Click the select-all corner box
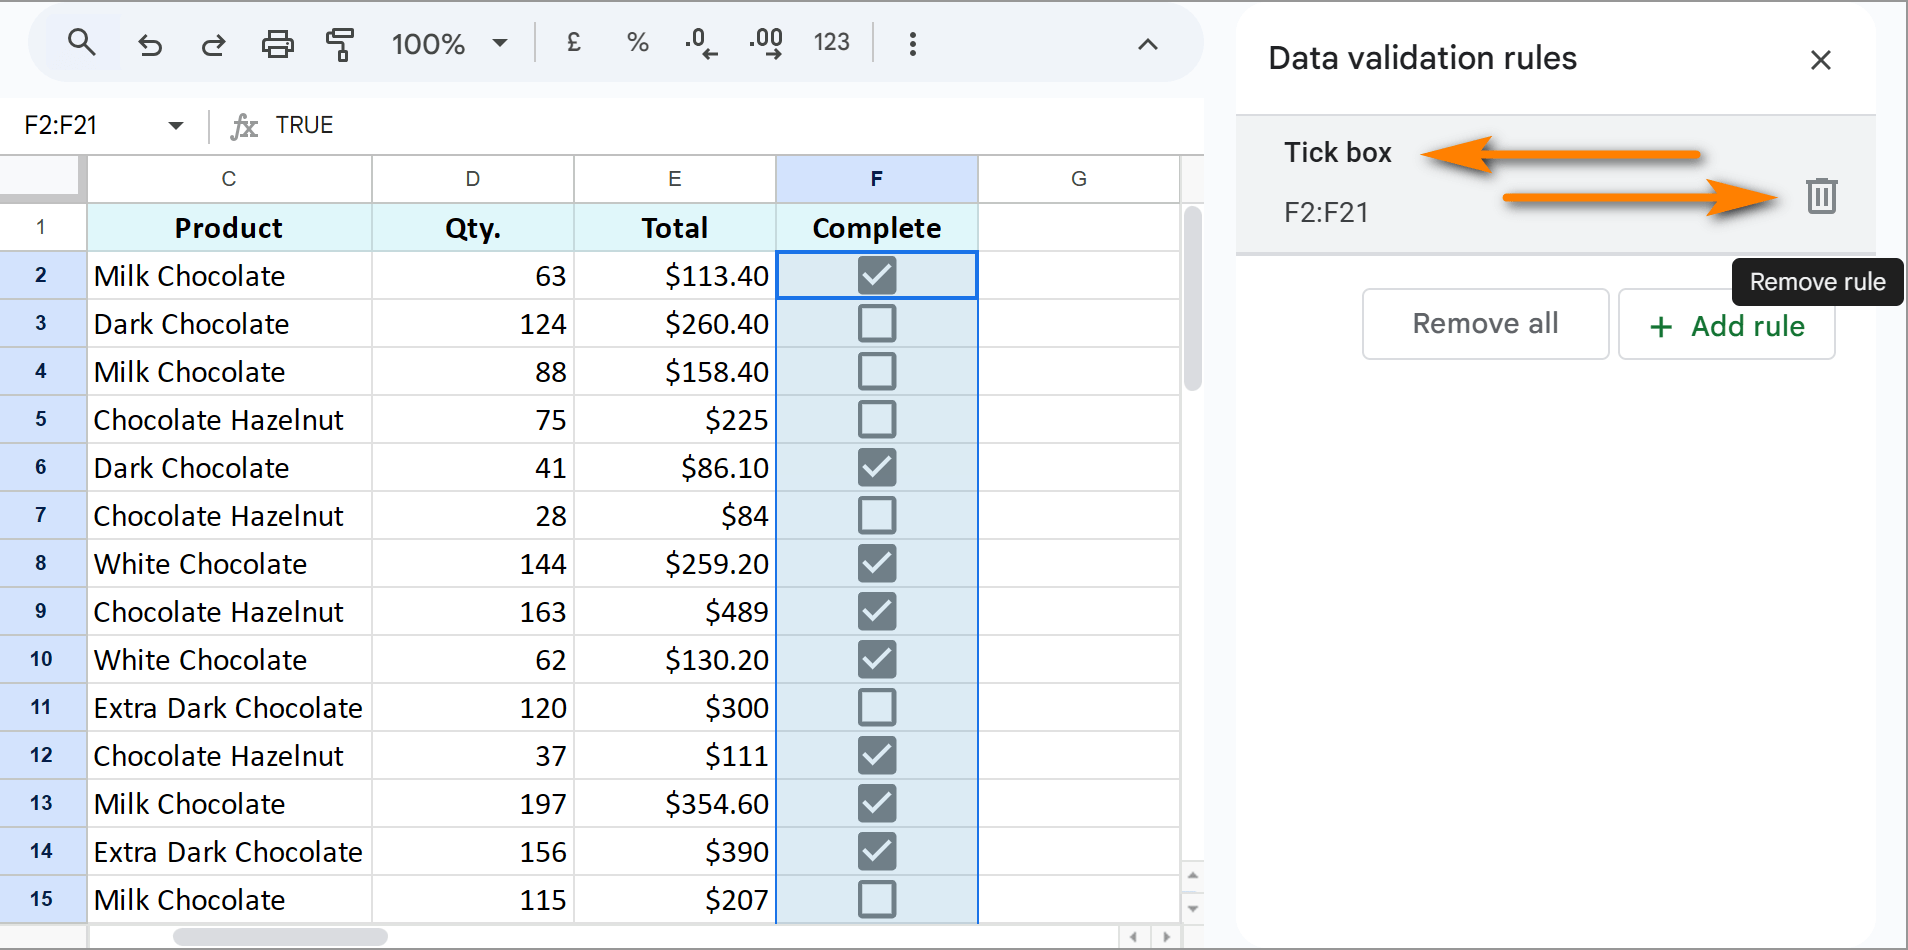 42,177
